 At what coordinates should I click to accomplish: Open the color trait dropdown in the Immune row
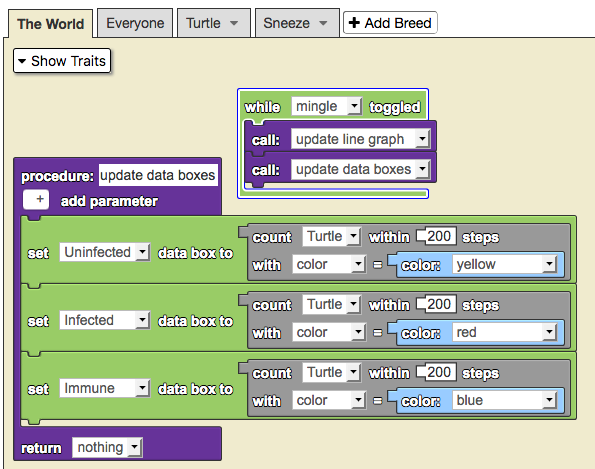coord(329,400)
